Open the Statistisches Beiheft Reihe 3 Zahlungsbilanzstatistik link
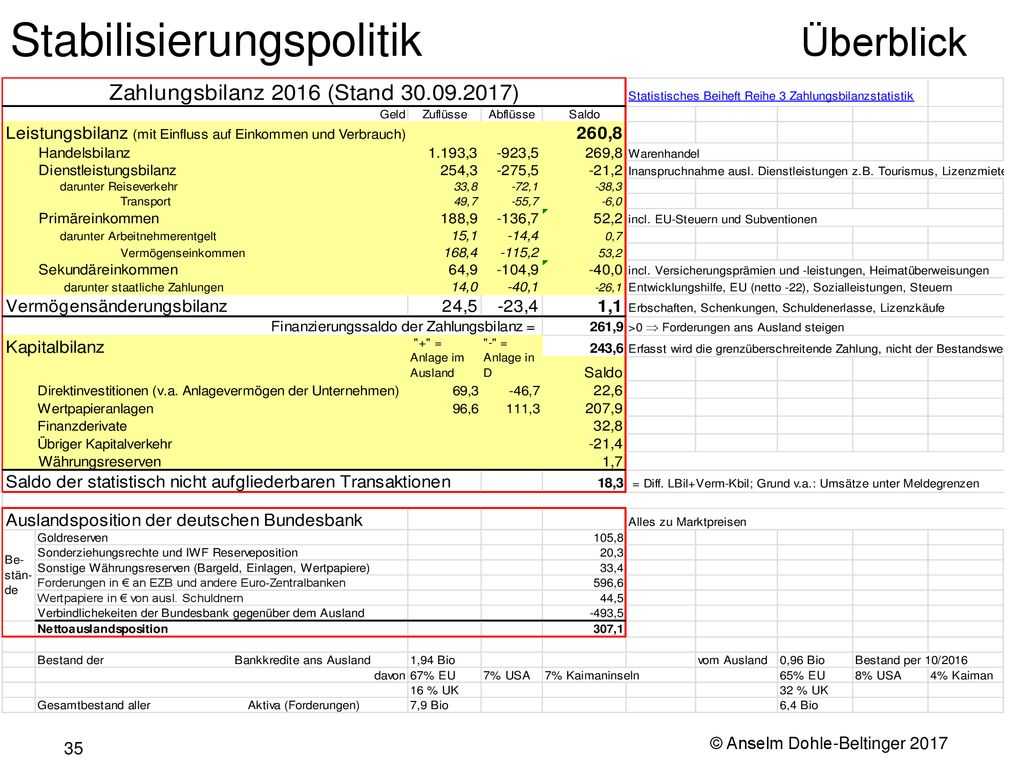The height and width of the screenshot is (768, 1024). pos(771,96)
